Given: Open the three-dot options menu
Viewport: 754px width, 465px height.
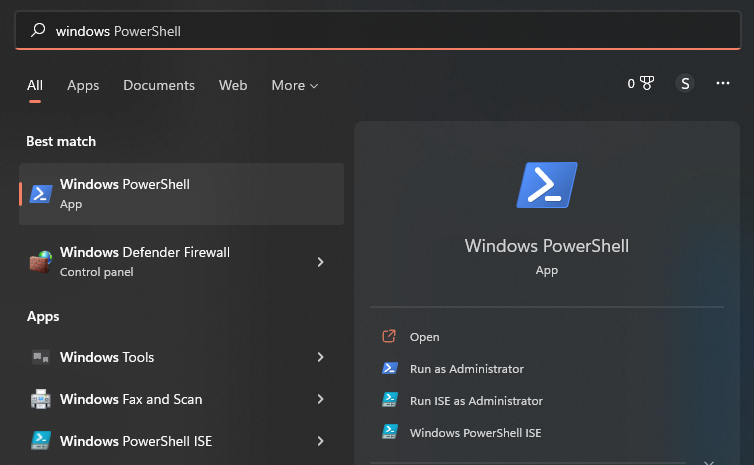Looking at the screenshot, I should point(723,83).
